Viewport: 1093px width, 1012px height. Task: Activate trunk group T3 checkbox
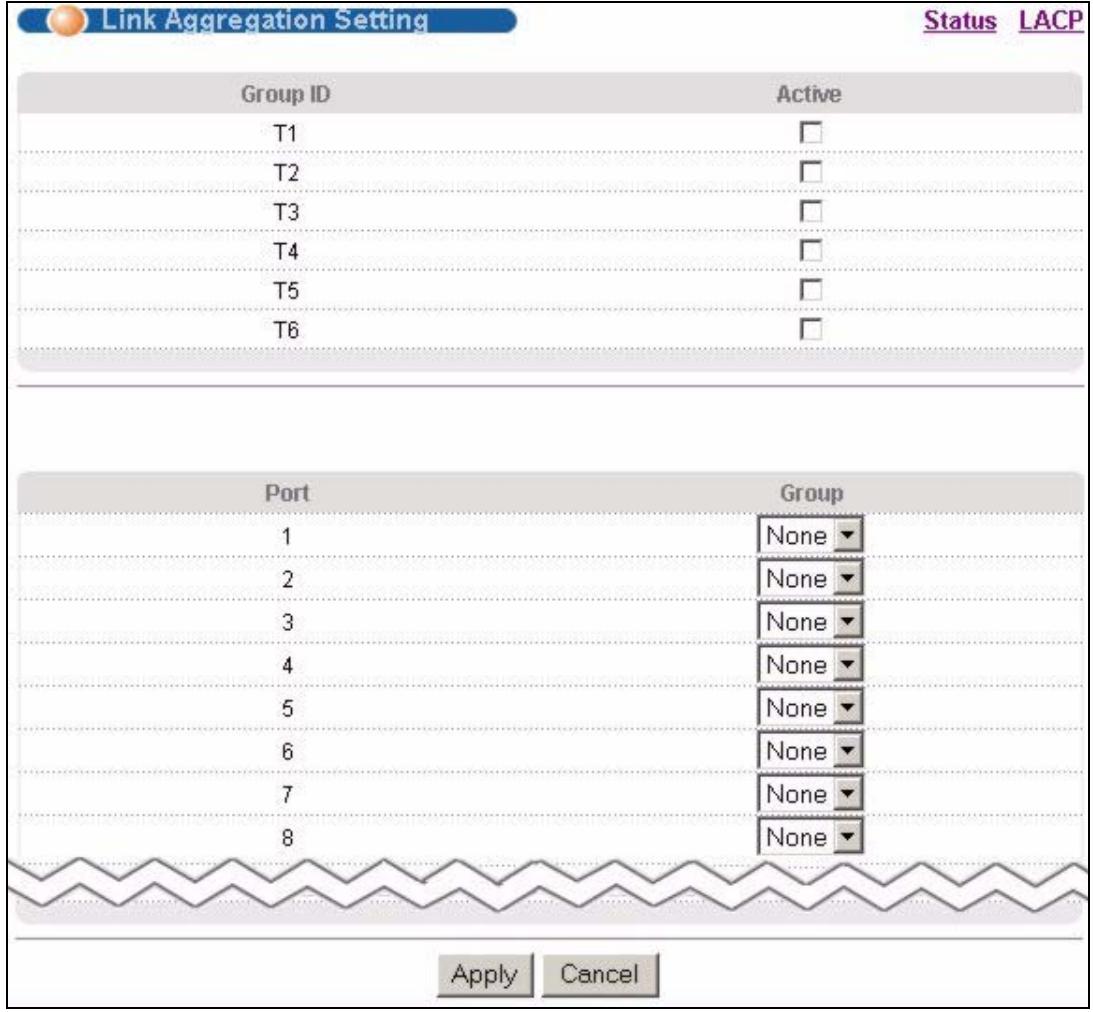pyautogui.click(x=811, y=211)
